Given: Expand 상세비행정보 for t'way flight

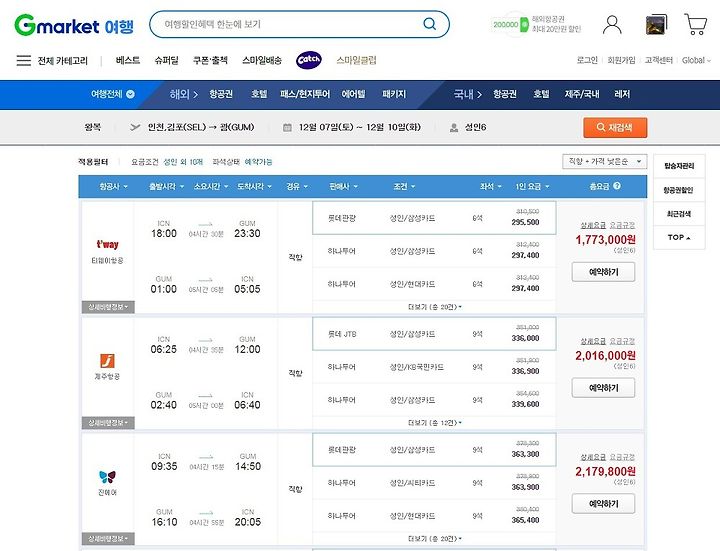Looking at the screenshot, I should 108,307.
